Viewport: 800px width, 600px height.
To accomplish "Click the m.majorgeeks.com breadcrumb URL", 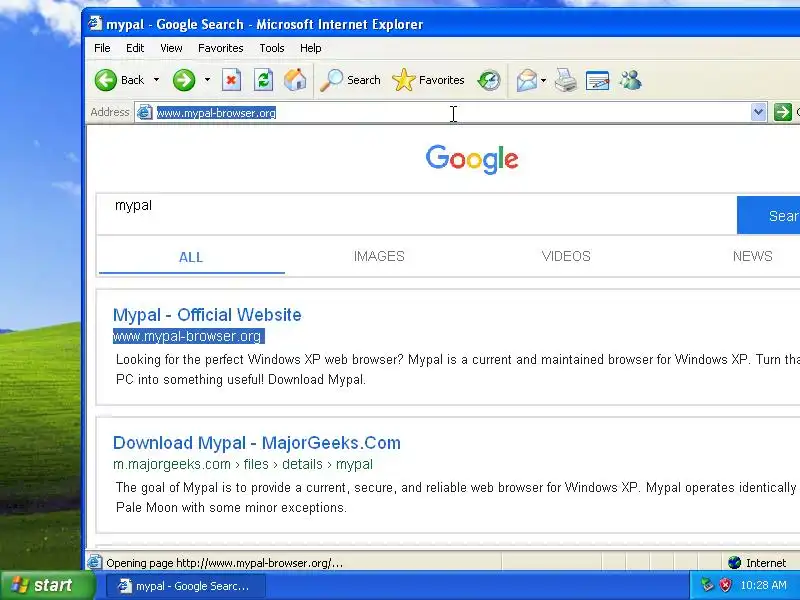I will 243,464.
